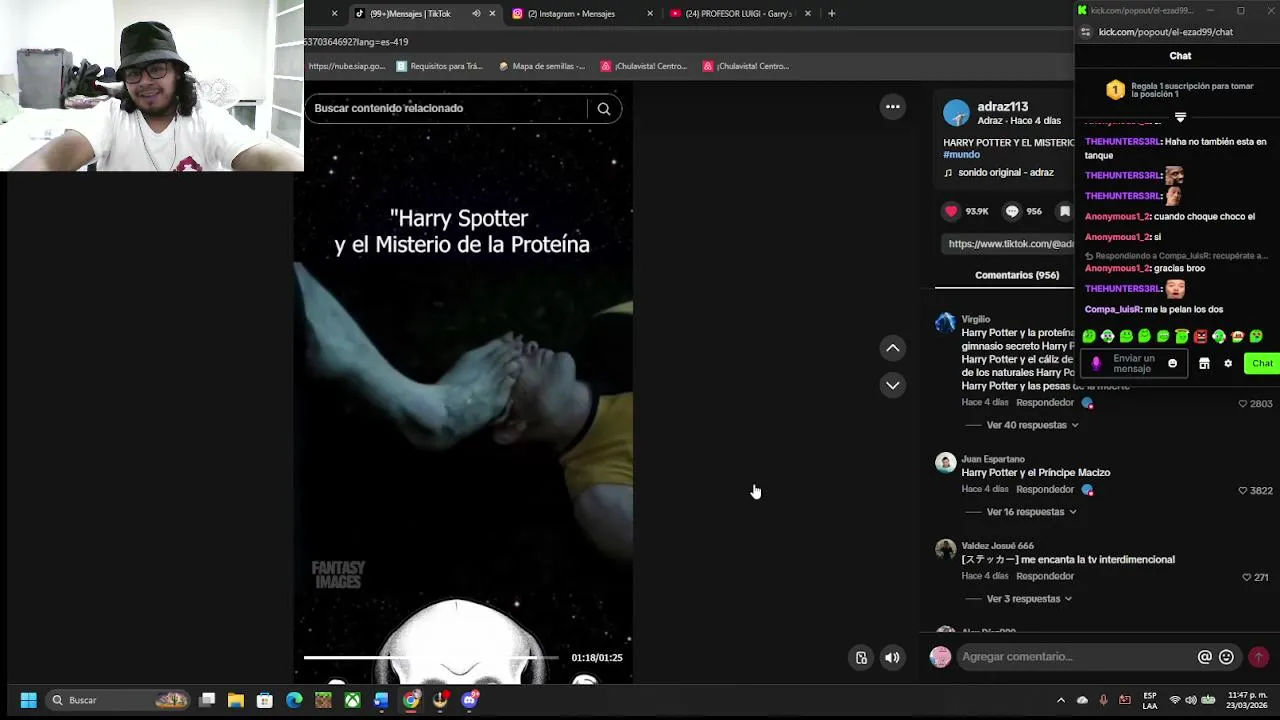Expand 'Ver 16 respuestas' under Juan Espartano

[x=1031, y=512]
